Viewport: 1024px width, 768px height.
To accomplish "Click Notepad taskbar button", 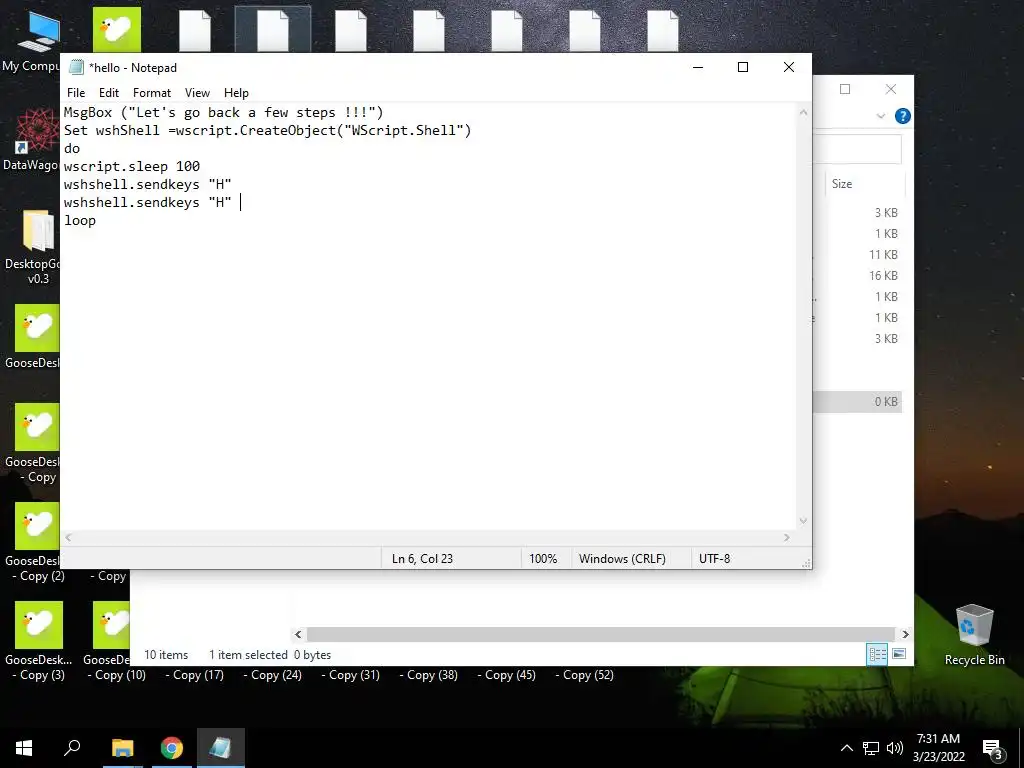I will [221, 748].
